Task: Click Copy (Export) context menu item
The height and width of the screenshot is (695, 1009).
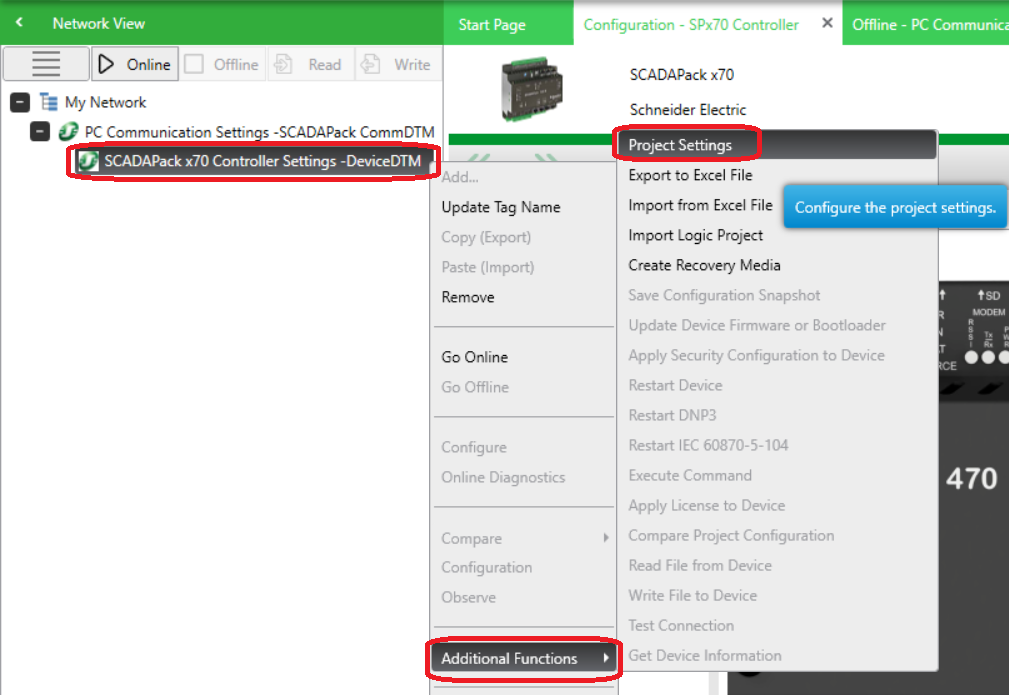Action: [524, 237]
